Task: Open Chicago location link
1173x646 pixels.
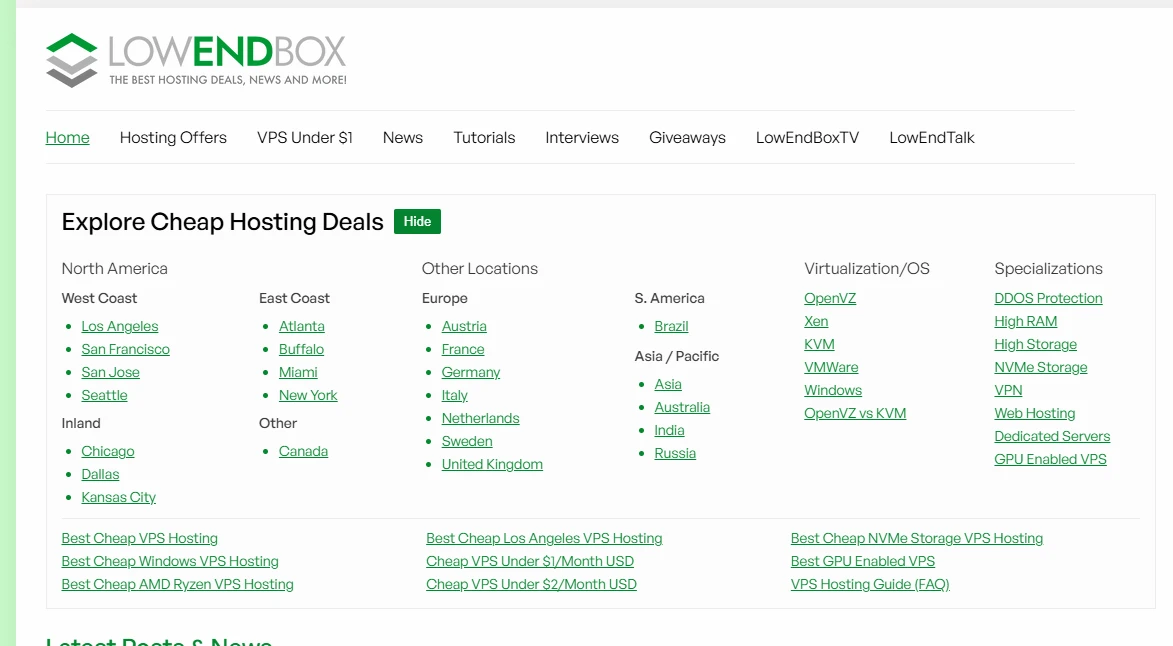Action: [108, 451]
